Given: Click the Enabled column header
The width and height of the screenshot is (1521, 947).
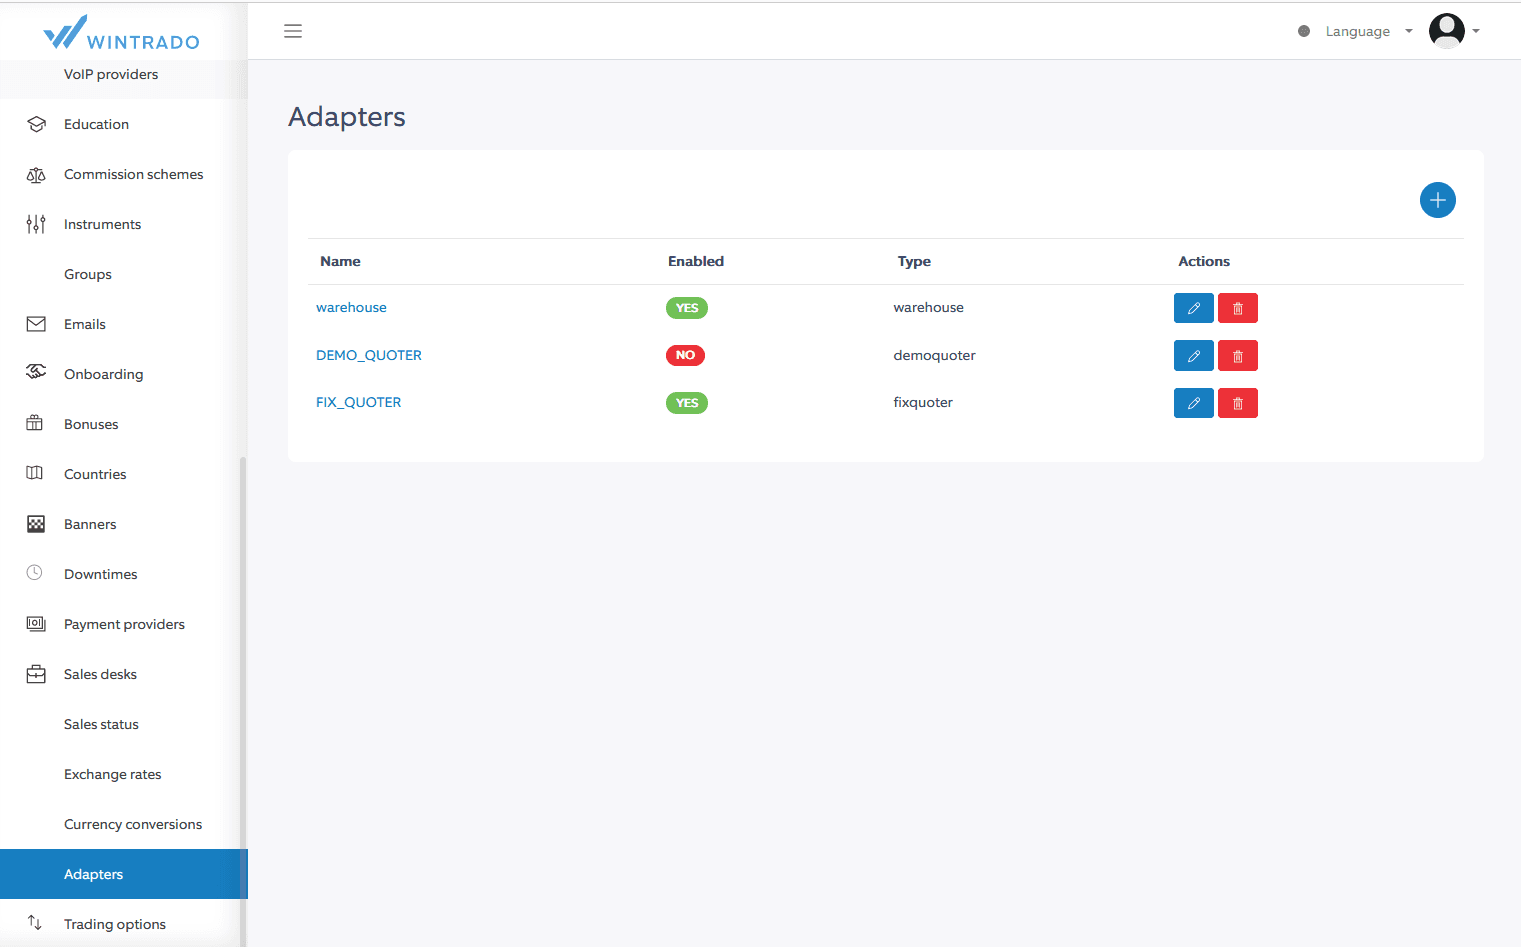Looking at the screenshot, I should point(696,261).
